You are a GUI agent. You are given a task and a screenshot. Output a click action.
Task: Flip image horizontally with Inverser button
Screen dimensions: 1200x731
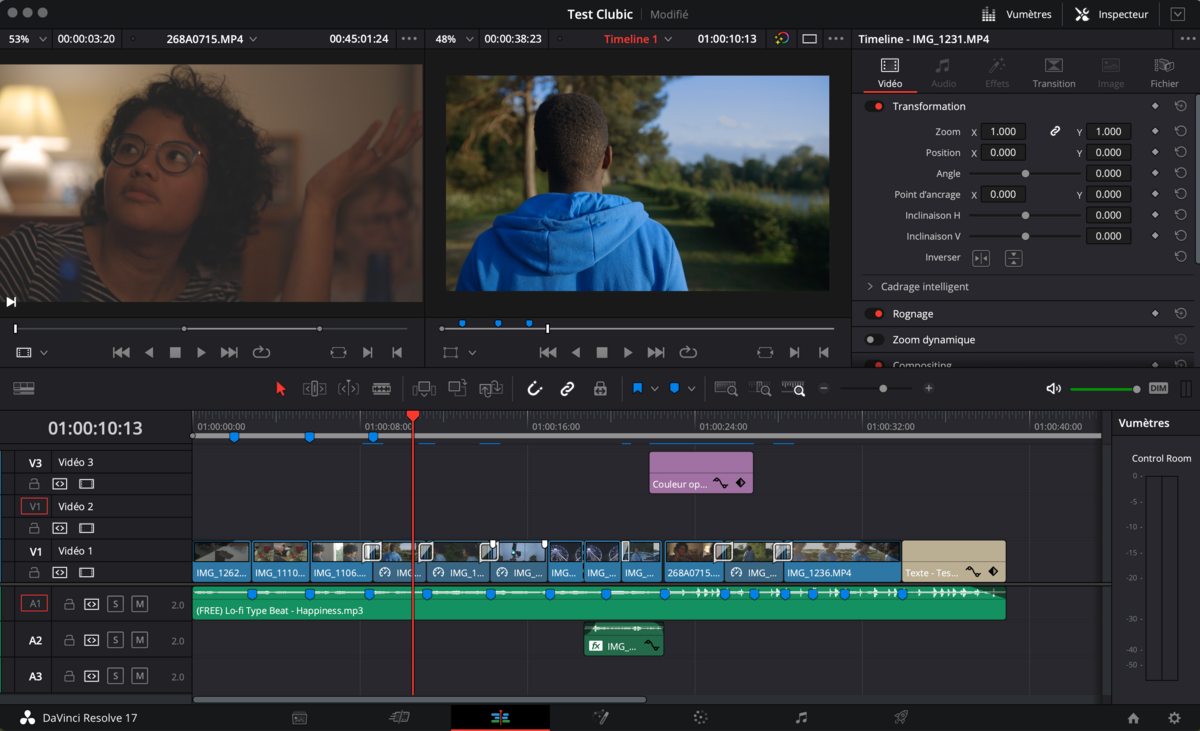click(981, 258)
